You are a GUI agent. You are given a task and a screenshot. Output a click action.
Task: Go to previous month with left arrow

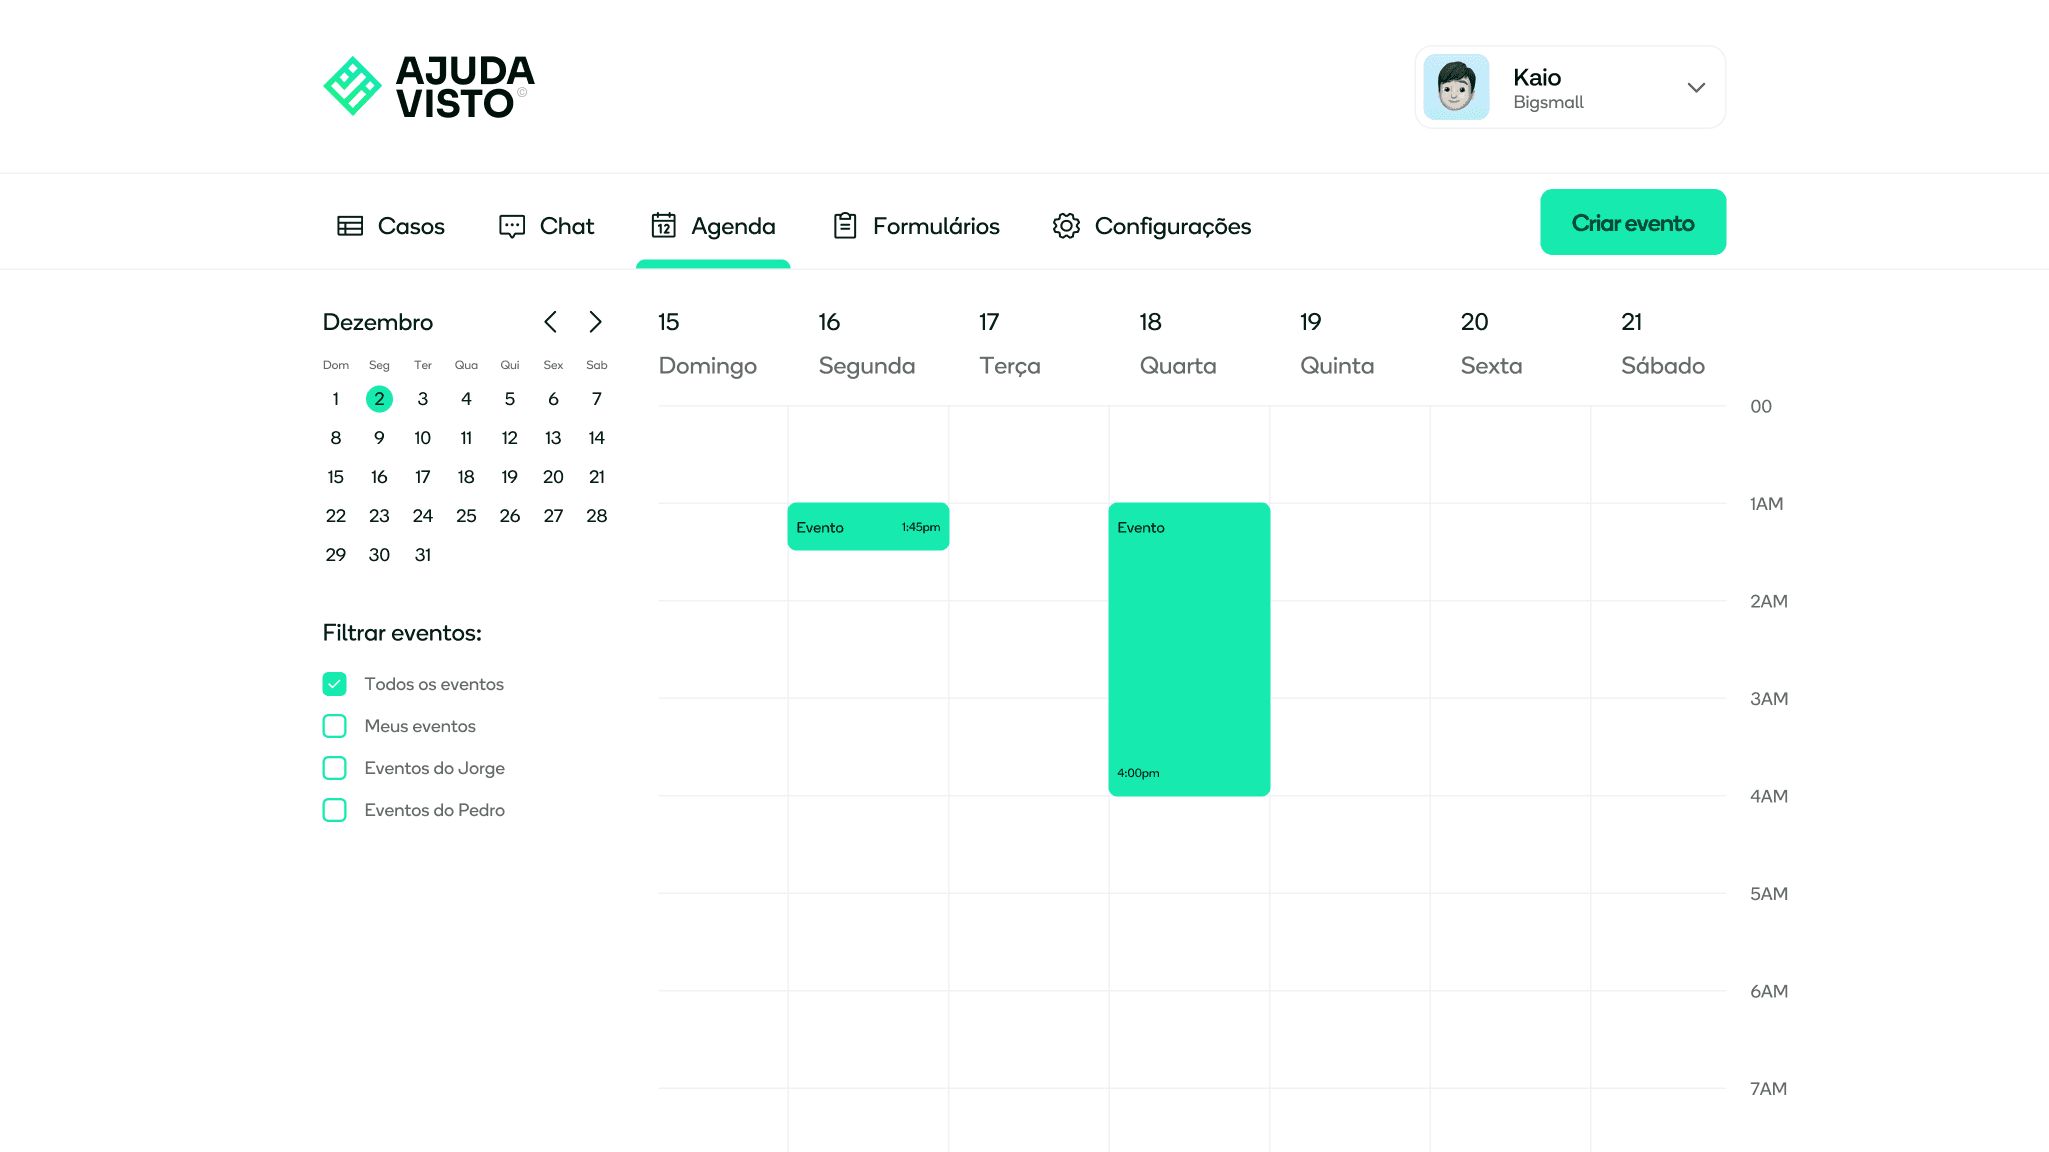click(x=551, y=322)
